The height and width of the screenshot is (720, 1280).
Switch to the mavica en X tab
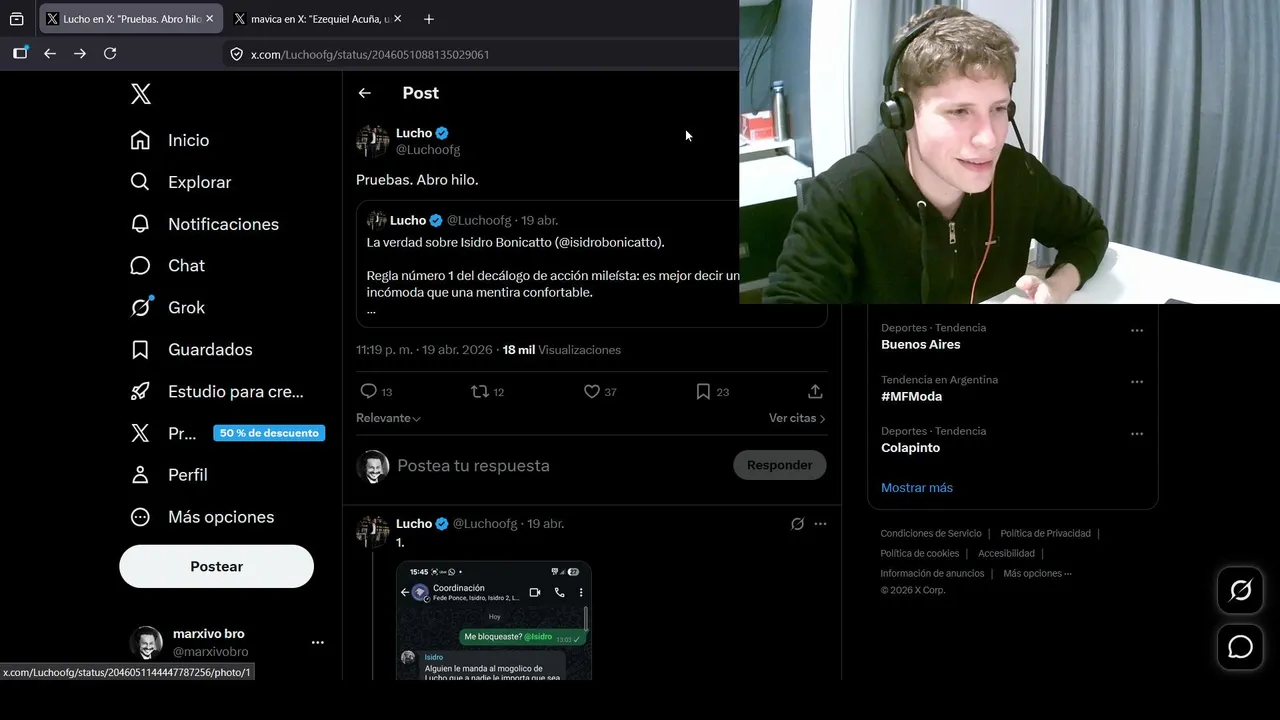tap(313, 19)
